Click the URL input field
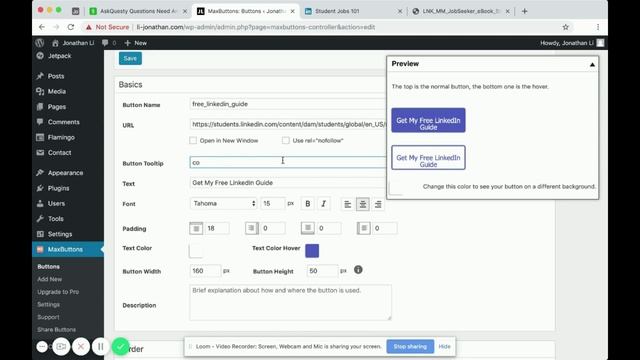The image size is (640, 360). click(288, 124)
